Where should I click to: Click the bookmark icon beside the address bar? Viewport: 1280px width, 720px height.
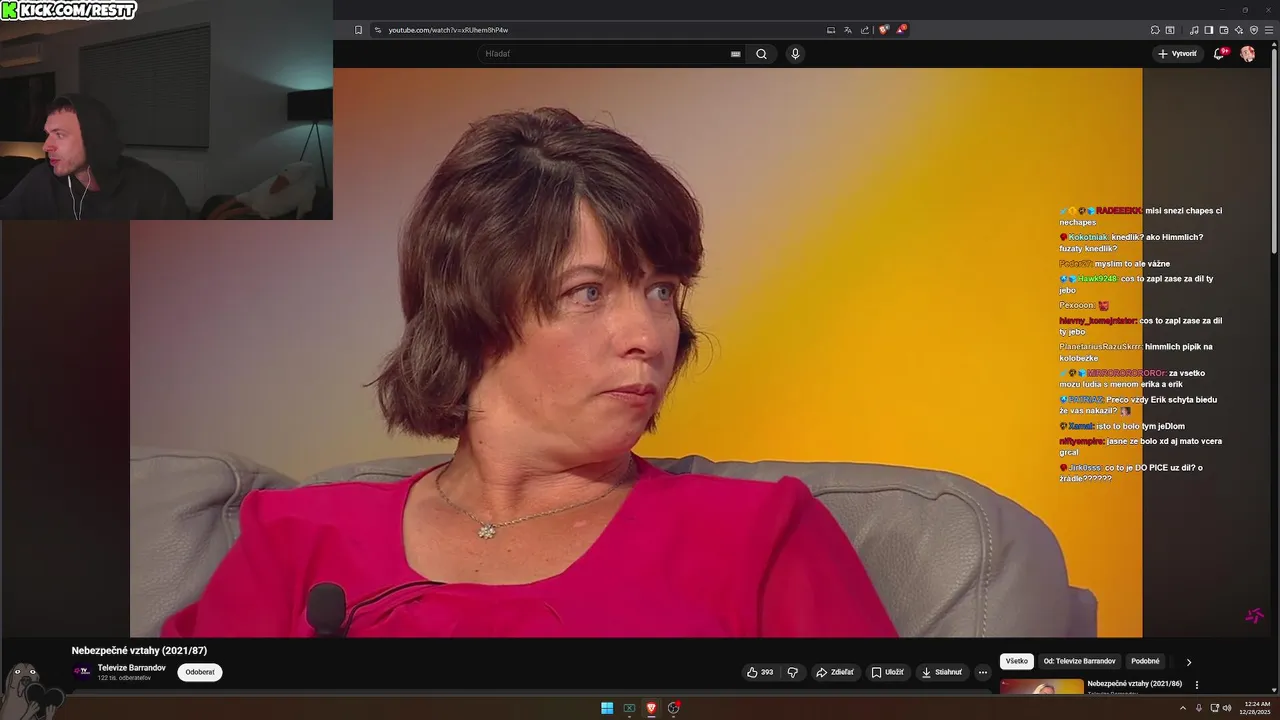(359, 30)
